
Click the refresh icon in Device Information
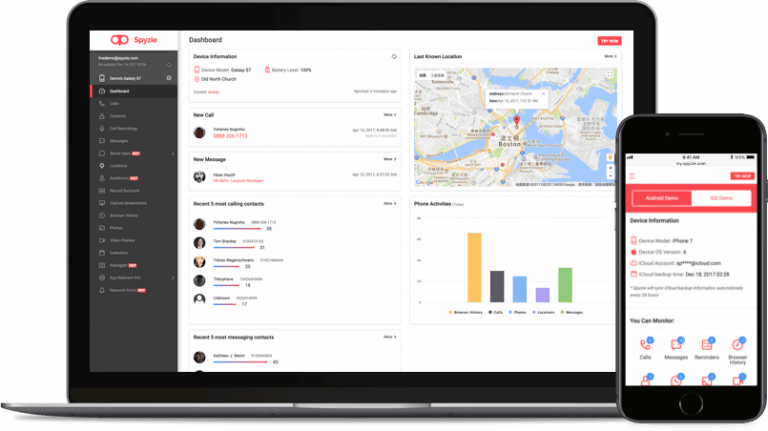coord(394,56)
